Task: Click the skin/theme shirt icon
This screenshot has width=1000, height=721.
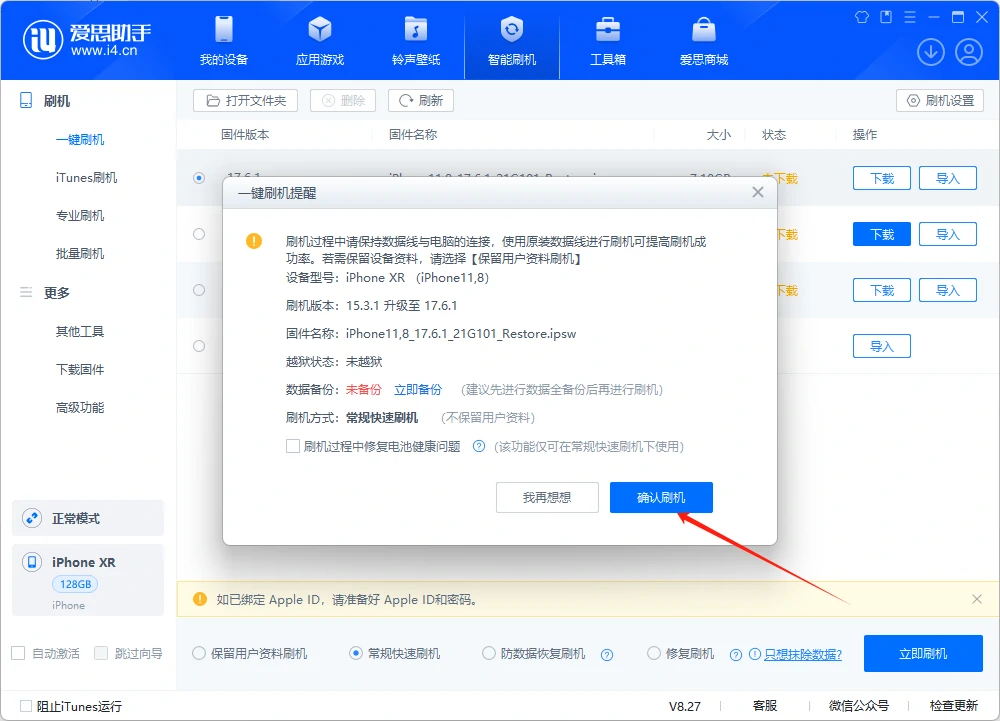Action: click(x=862, y=17)
